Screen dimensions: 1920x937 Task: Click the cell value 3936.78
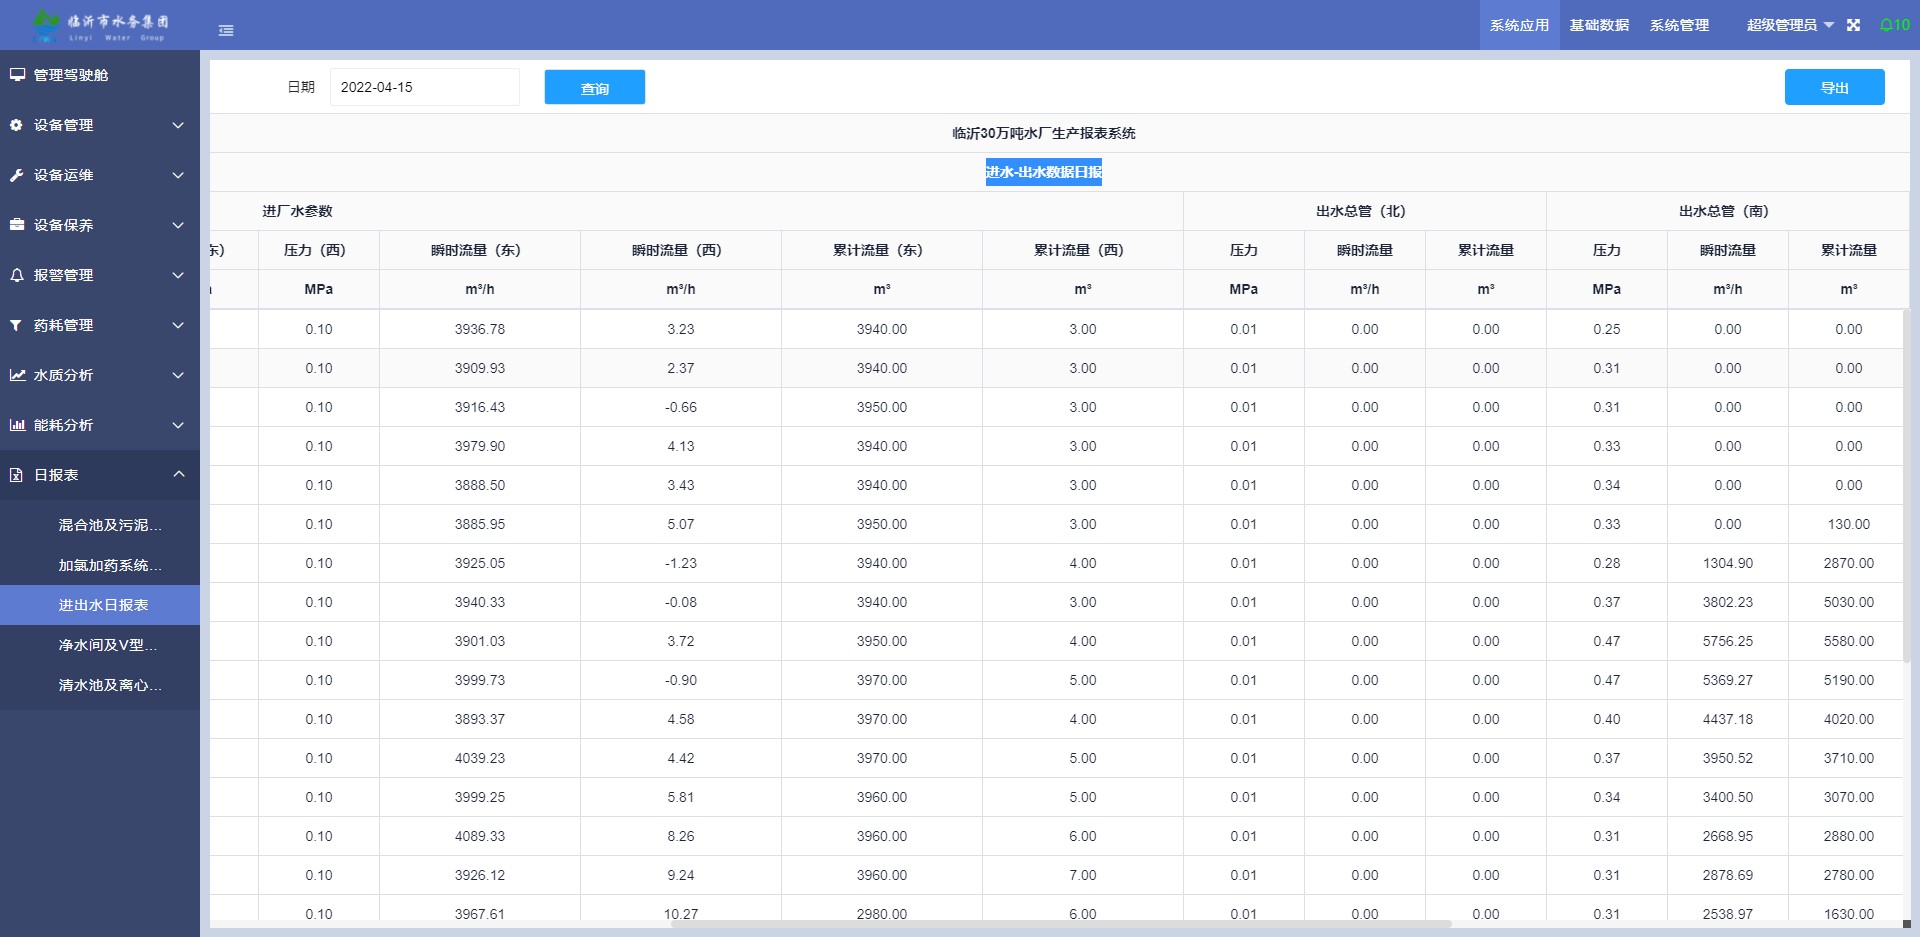click(479, 329)
